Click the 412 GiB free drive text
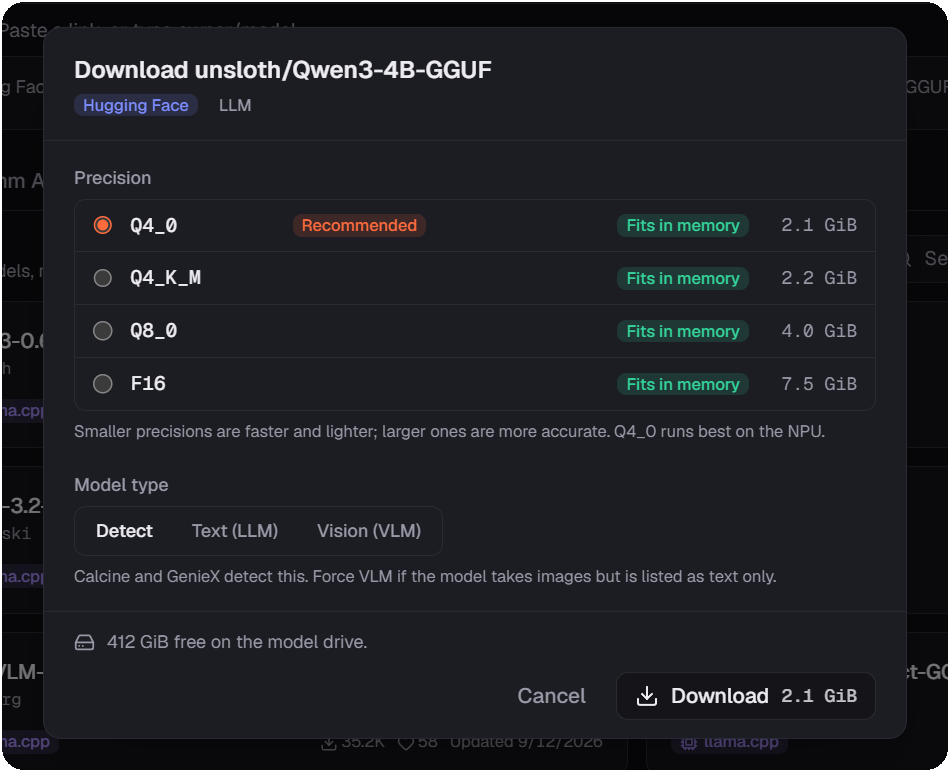 point(237,642)
